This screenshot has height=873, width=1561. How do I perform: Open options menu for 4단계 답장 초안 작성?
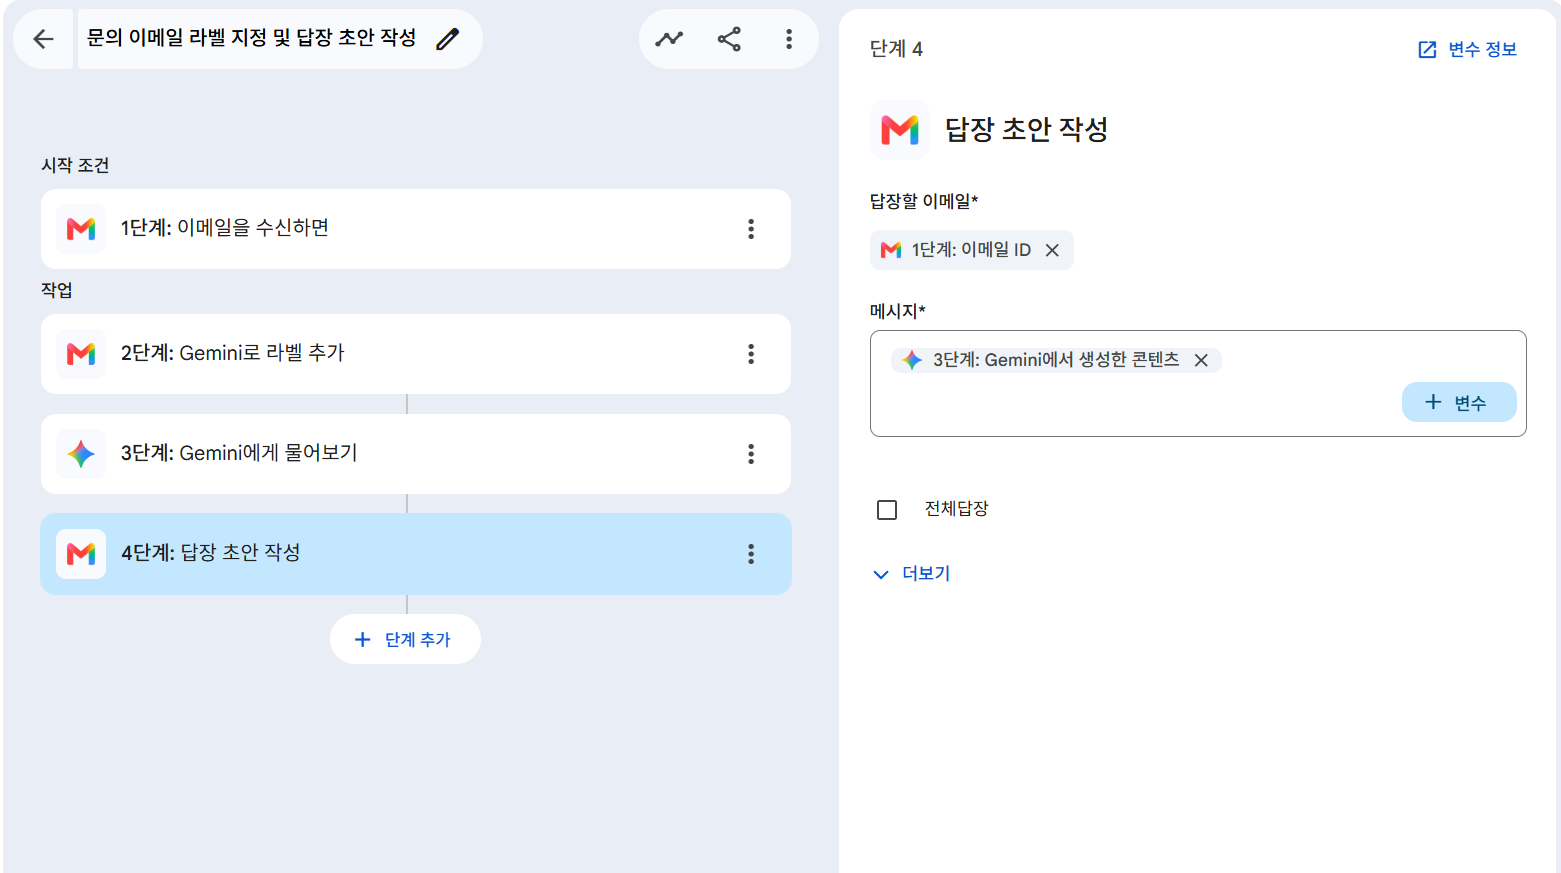tap(751, 554)
